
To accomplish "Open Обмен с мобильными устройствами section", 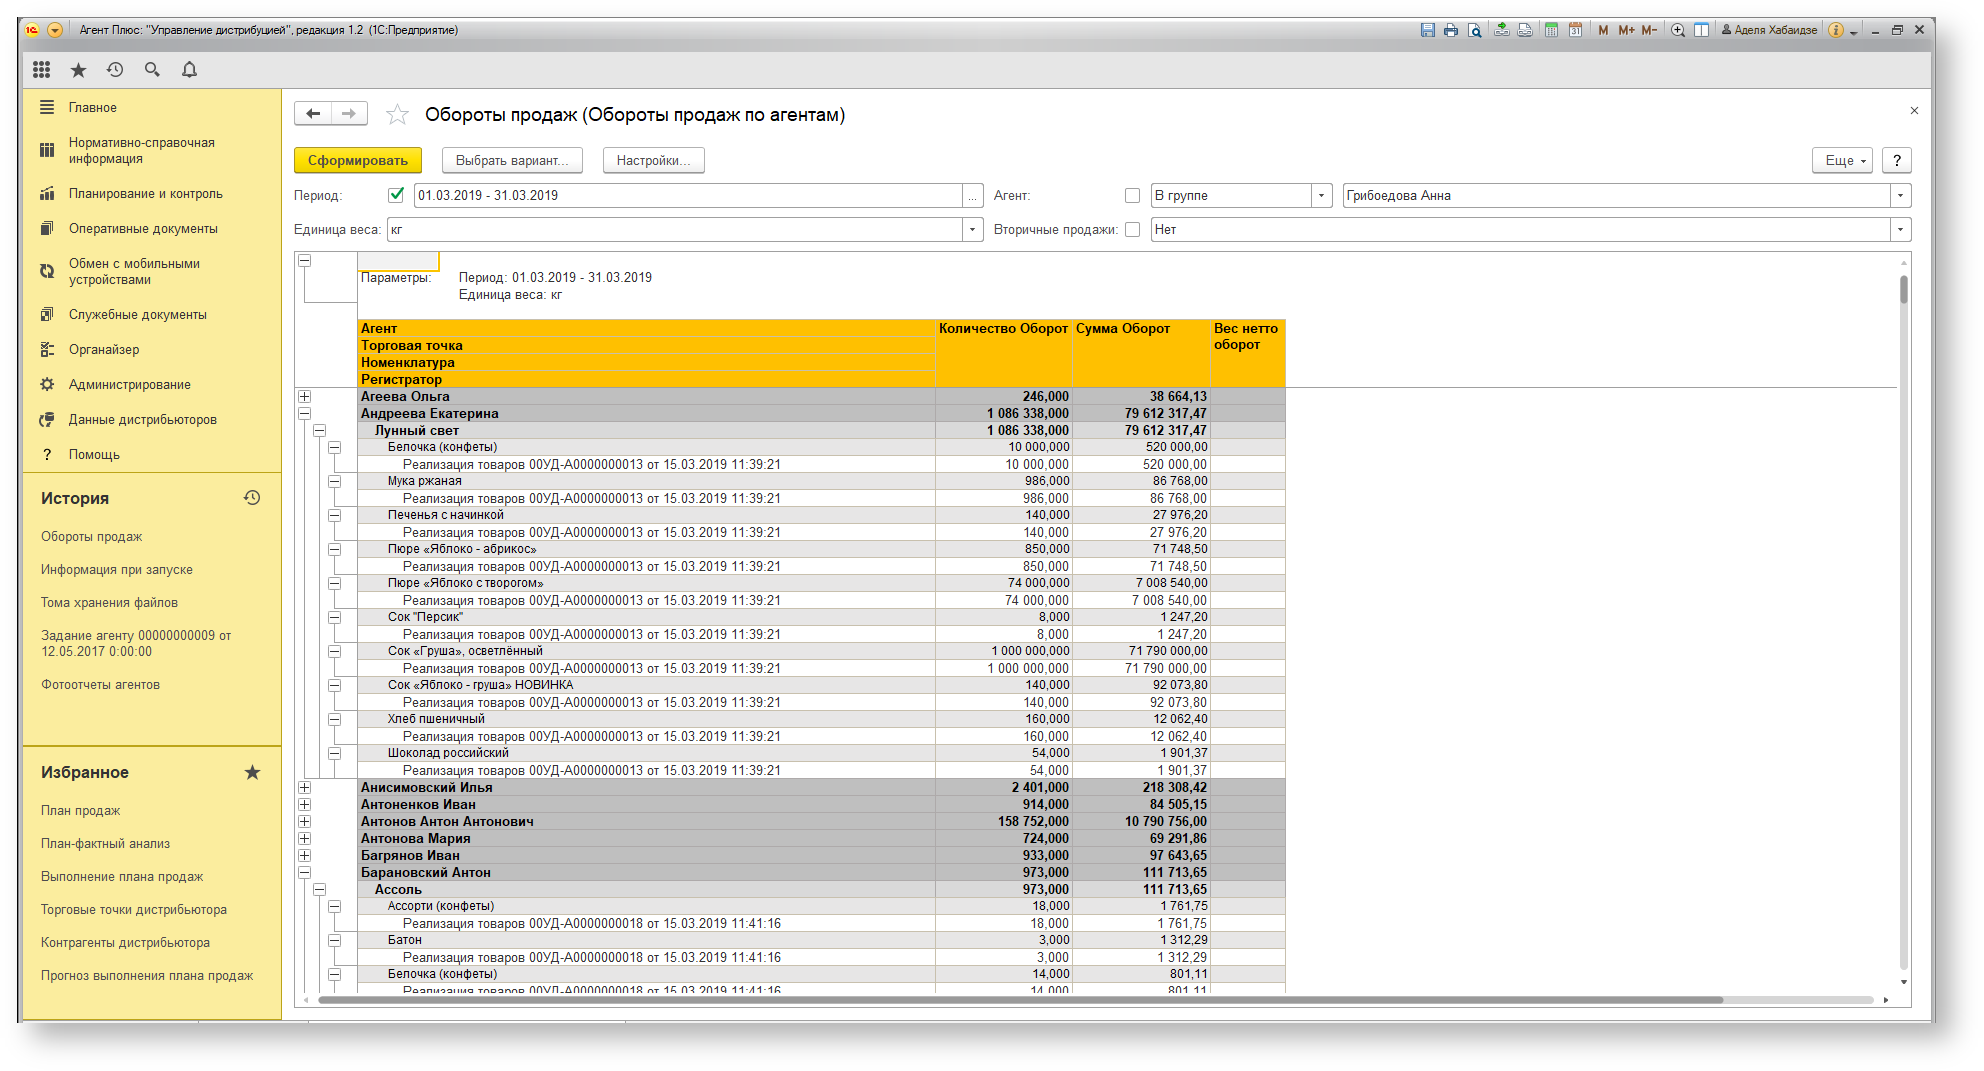I will [134, 272].
